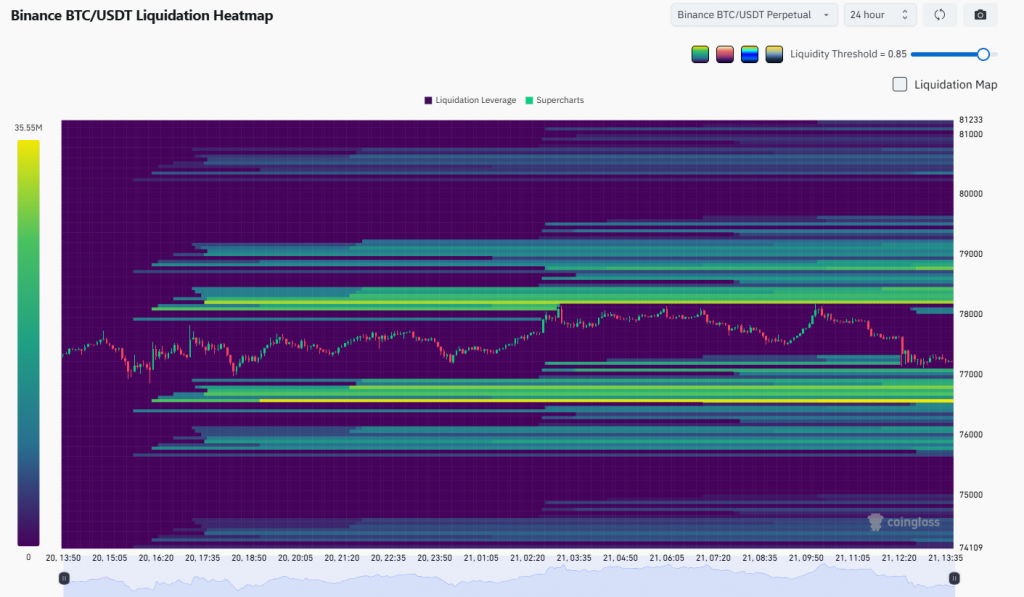
Task: Select the yellow-gray heatmap color scheme
Action: pyautogui.click(x=775, y=54)
